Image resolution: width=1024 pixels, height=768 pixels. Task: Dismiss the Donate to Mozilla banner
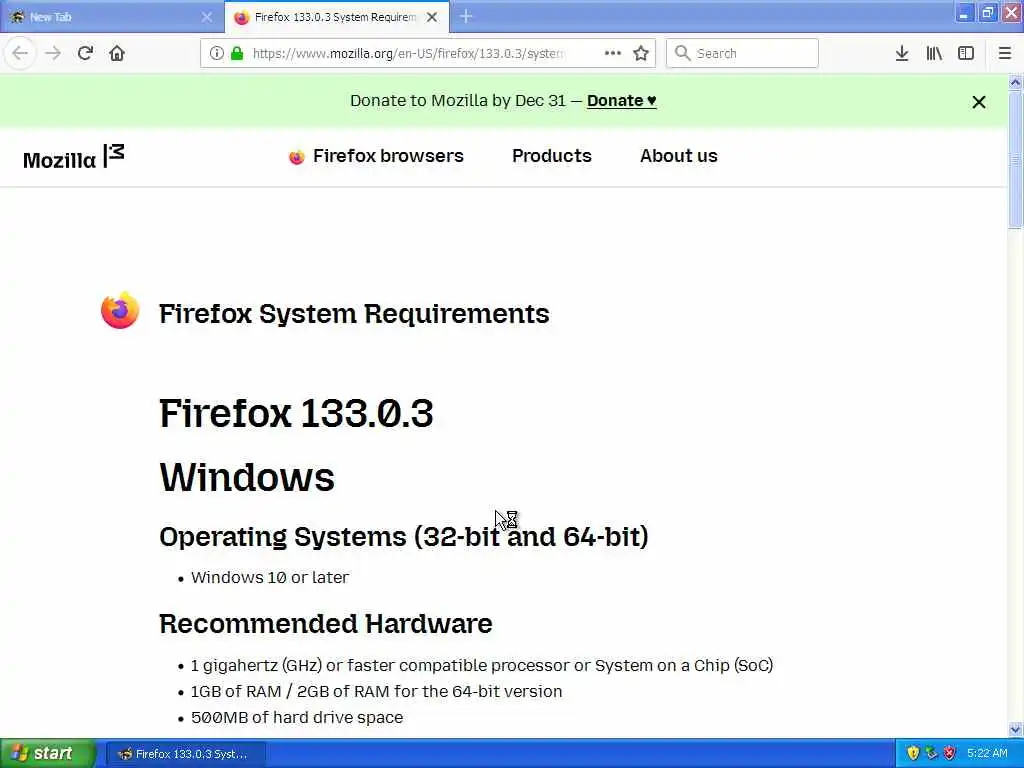pyautogui.click(x=978, y=102)
